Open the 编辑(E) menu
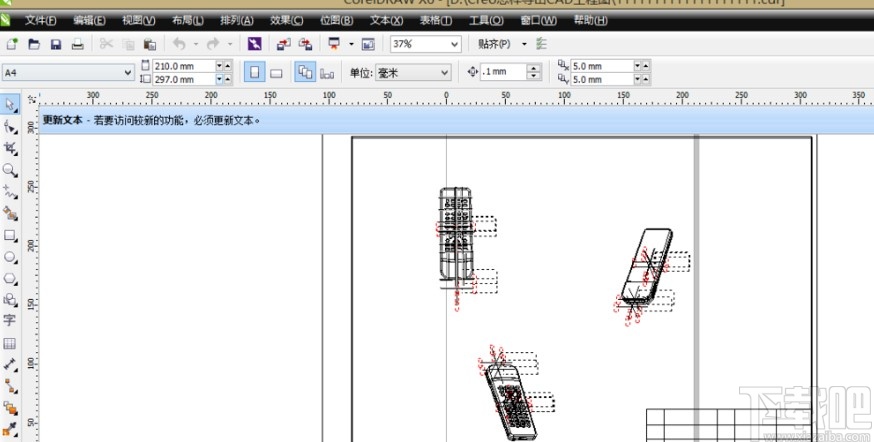874x442 pixels. click(x=89, y=21)
